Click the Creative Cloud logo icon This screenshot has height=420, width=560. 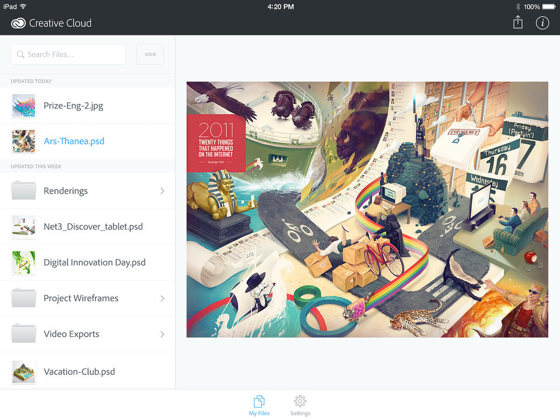(18, 23)
